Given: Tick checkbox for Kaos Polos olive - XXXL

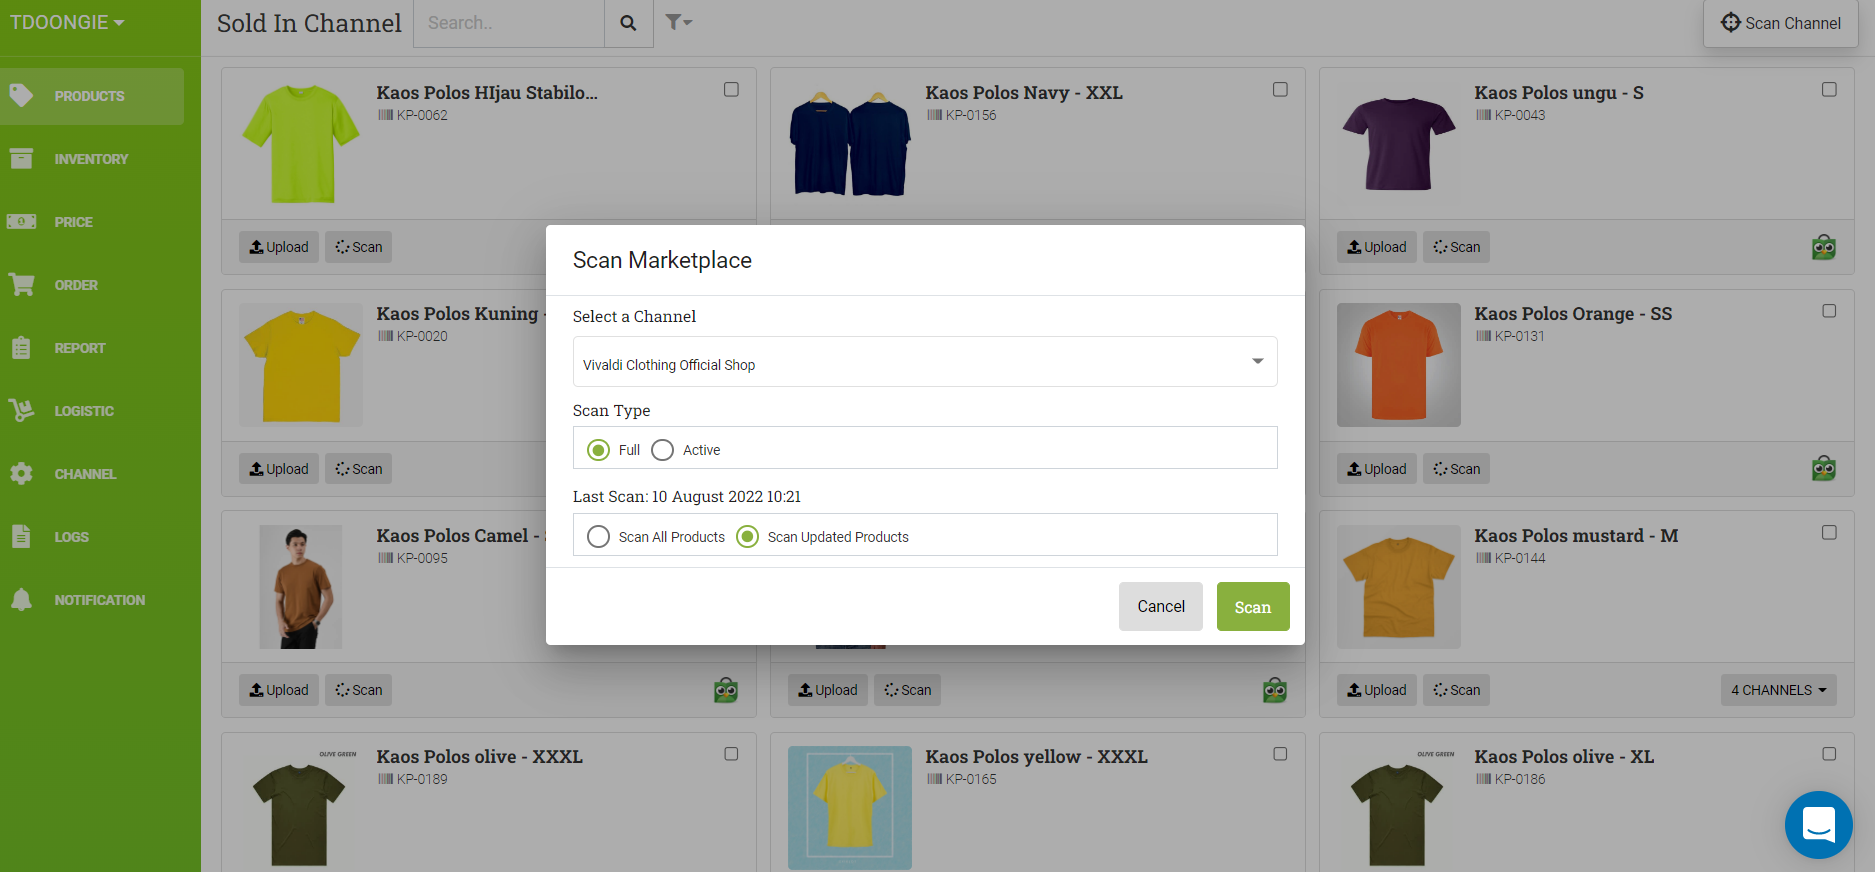Looking at the screenshot, I should (731, 754).
